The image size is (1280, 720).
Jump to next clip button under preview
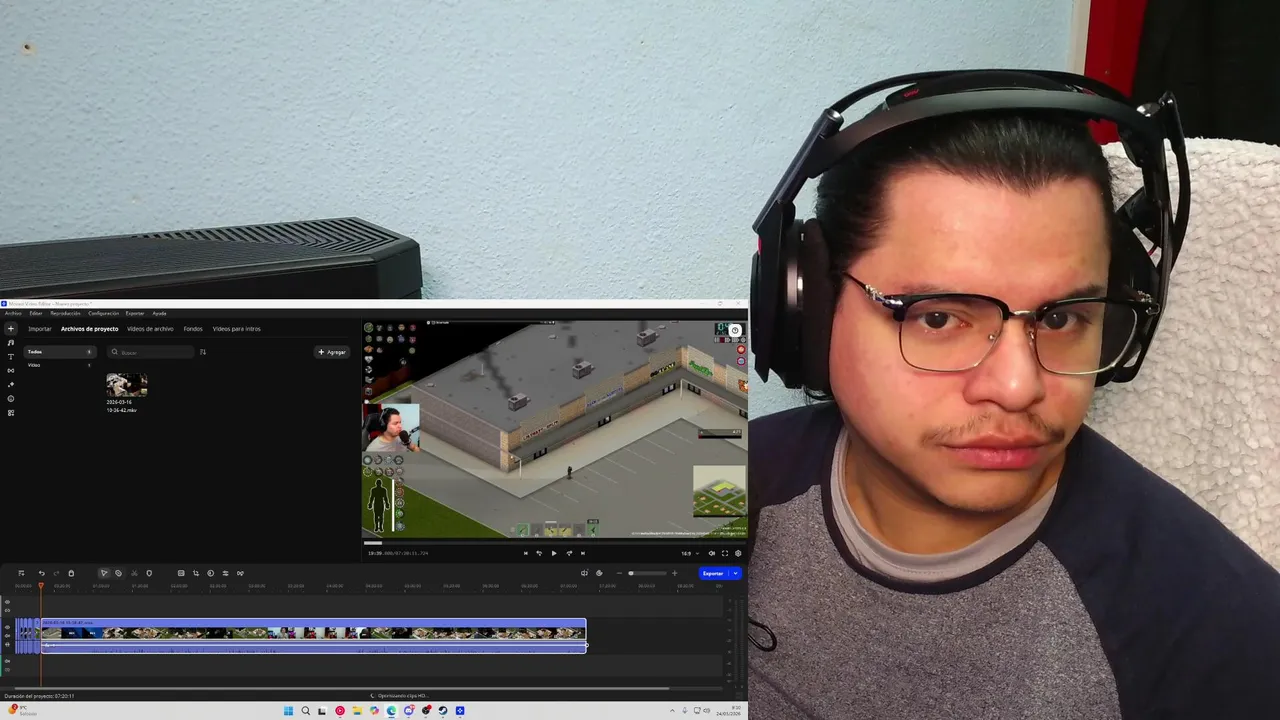pos(583,553)
